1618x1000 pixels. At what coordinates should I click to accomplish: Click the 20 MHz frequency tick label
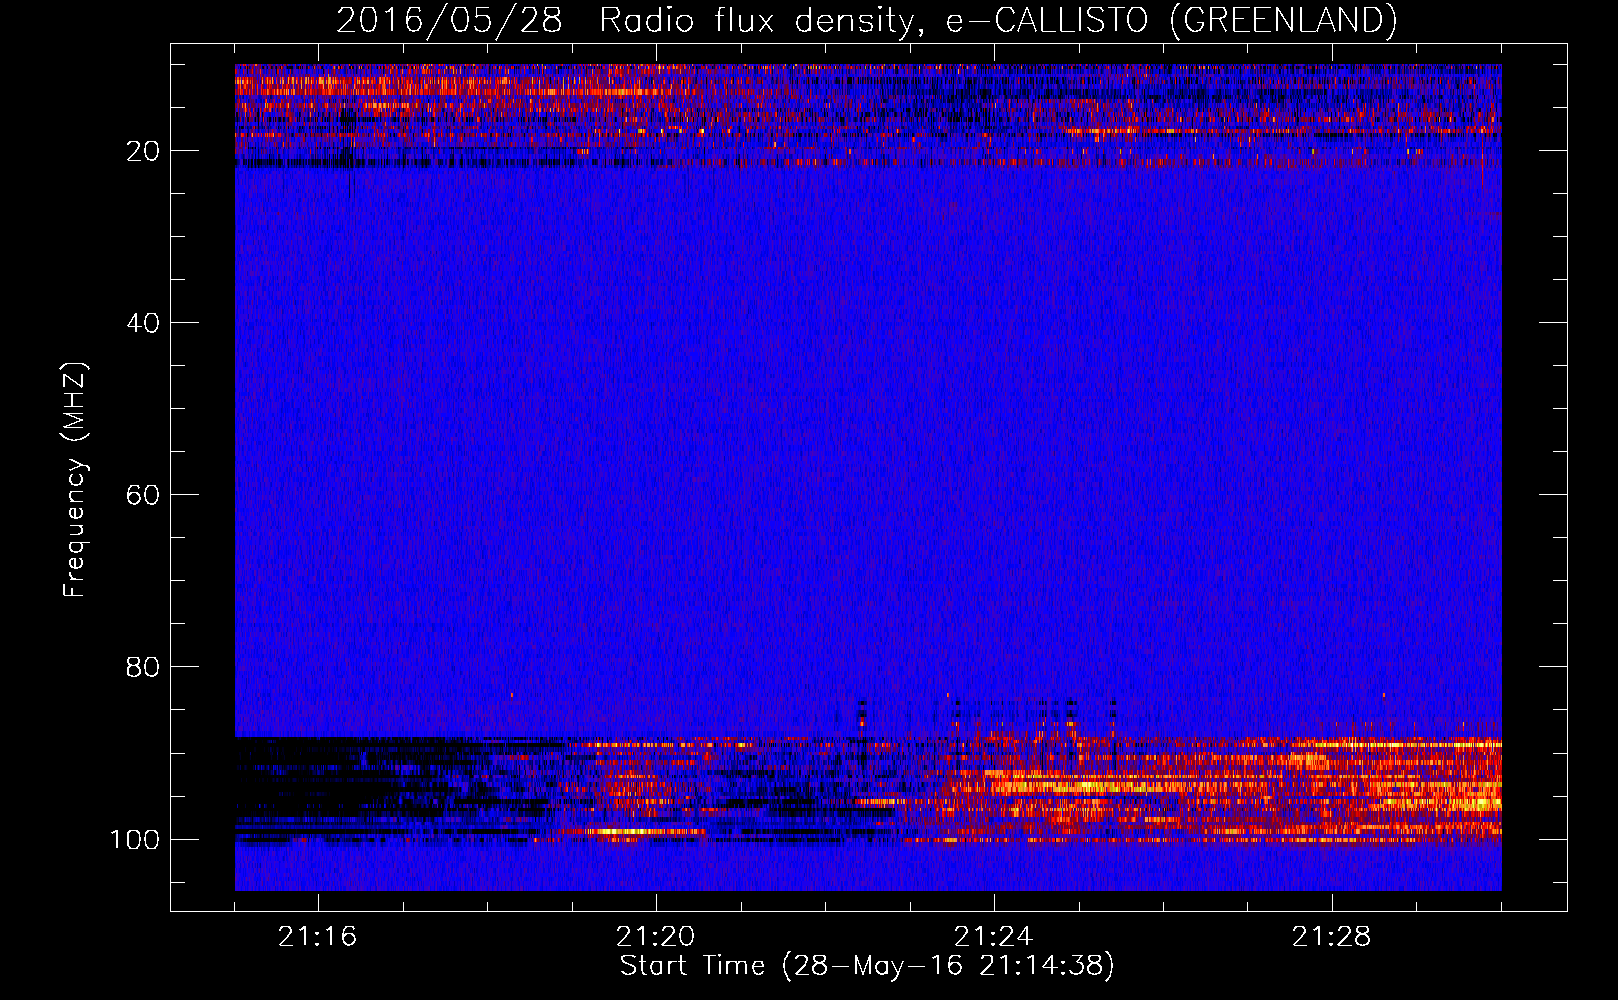pos(143,151)
